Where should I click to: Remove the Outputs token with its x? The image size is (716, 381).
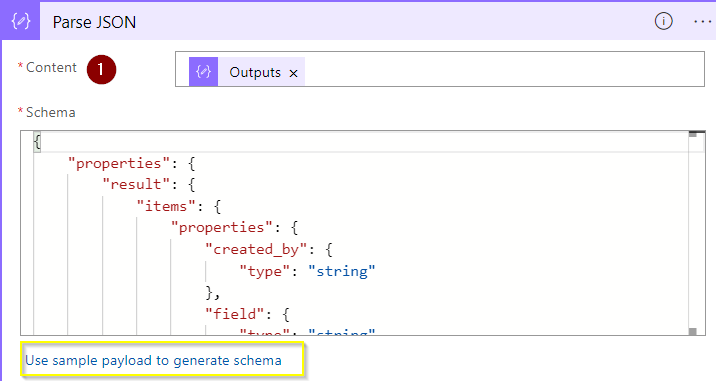pos(294,73)
